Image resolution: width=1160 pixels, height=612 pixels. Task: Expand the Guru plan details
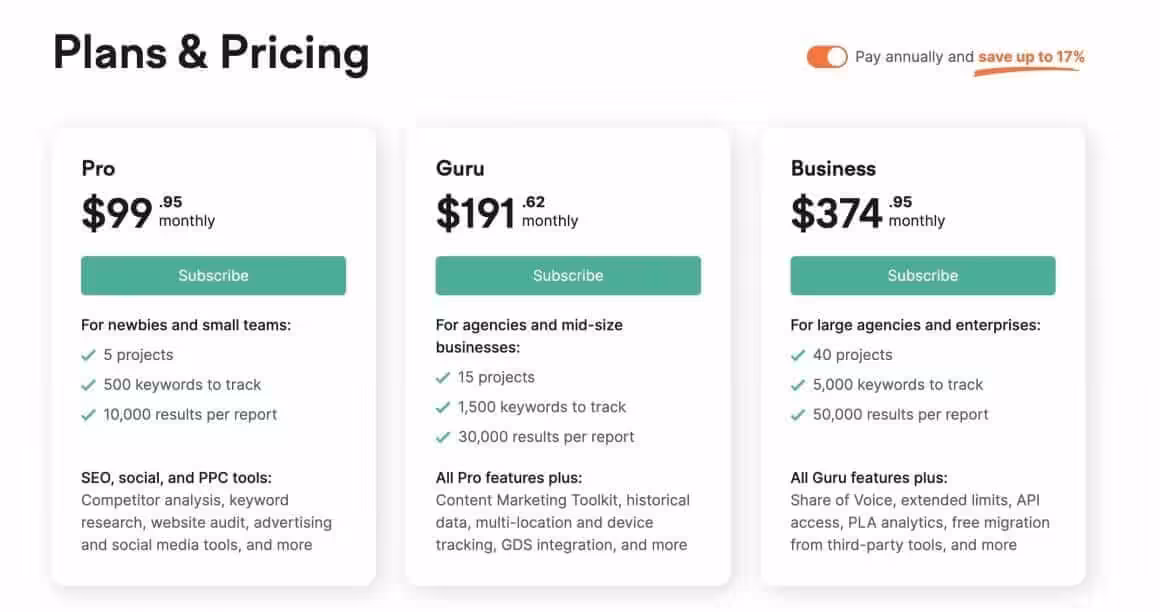pyautogui.click(x=460, y=168)
